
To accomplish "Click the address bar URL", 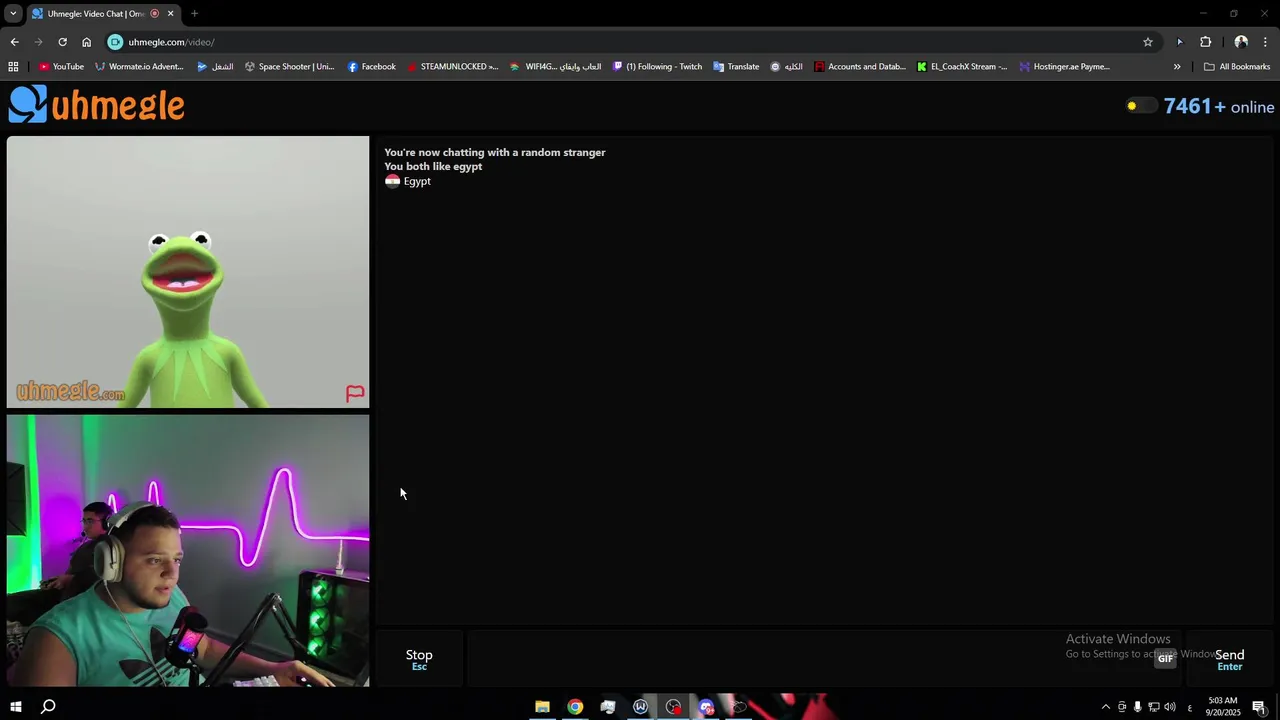I will (x=171, y=42).
